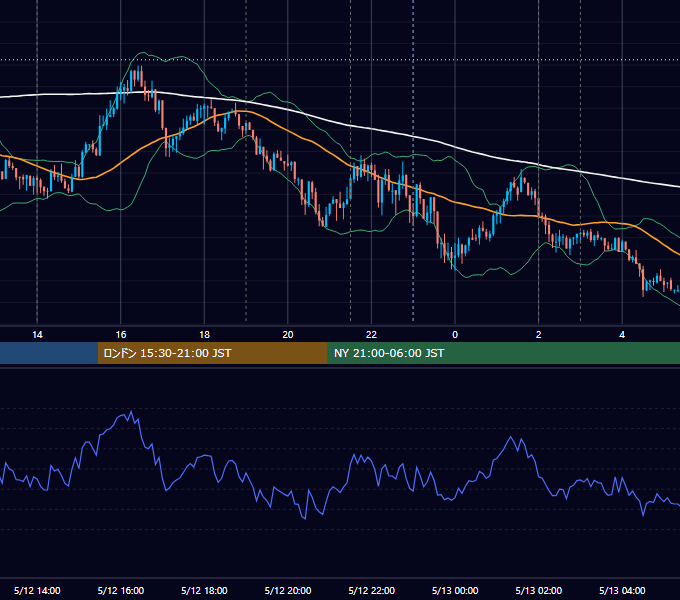Click the 5/12 20:00 date label
Screen dimensions: 680x600
click(x=288, y=590)
